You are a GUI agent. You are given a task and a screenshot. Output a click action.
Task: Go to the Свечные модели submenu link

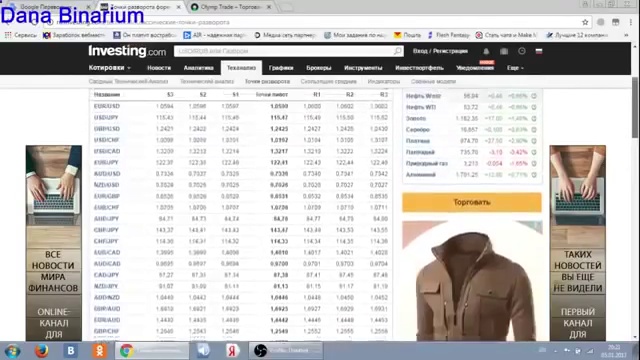coord(433,82)
